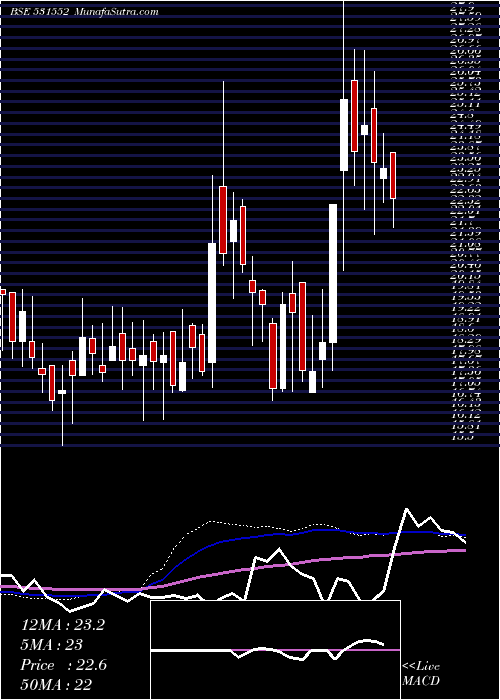
Task: Click the <<Live MACD label
Action: pyautogui.click(x=421, y=674)
